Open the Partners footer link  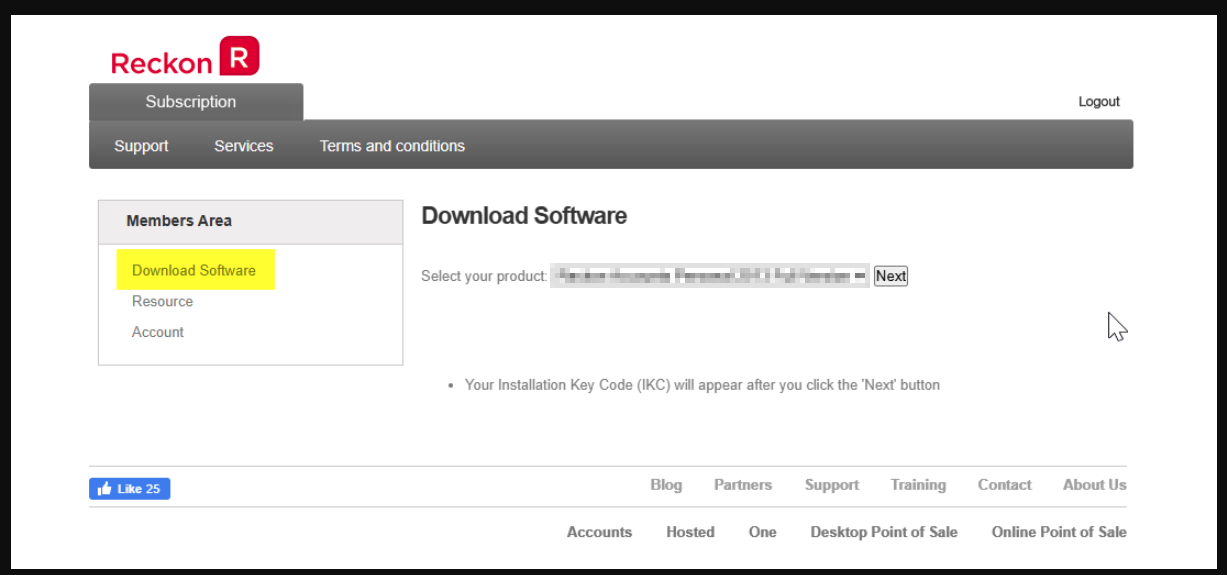[743, 485]
